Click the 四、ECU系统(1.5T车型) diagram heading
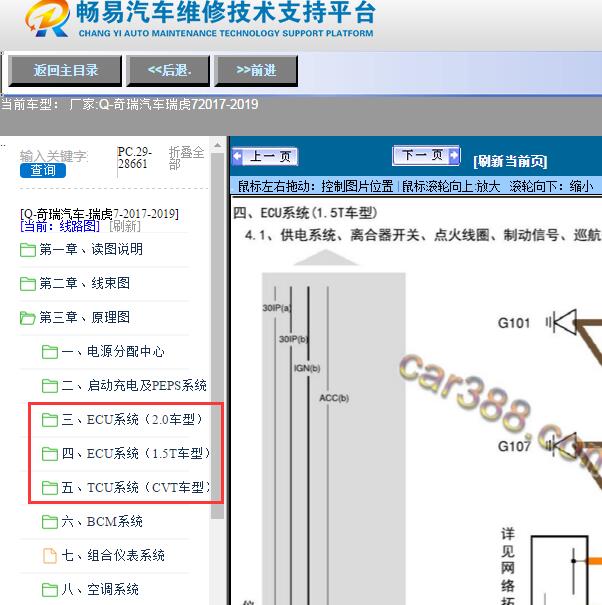The width and height of the screenshot is (602, 605). [305, 213]
